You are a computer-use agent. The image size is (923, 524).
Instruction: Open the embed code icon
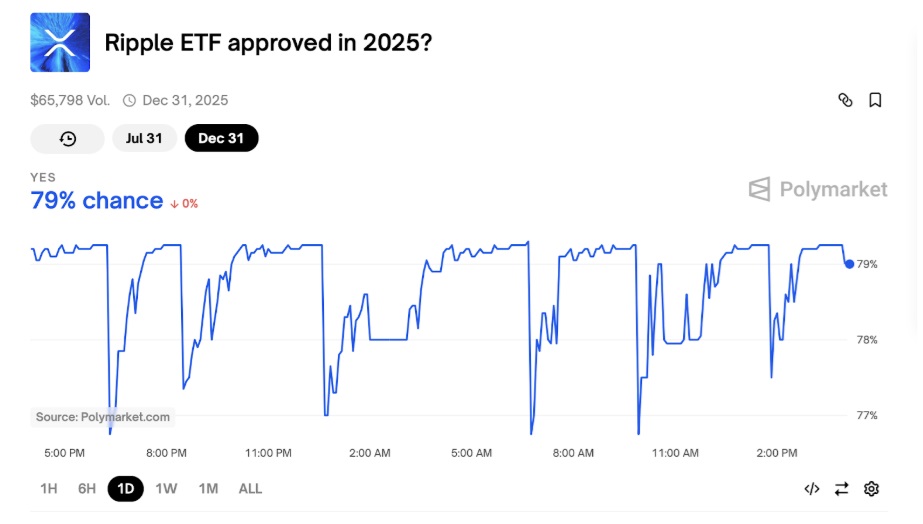(x=812, y=489)
